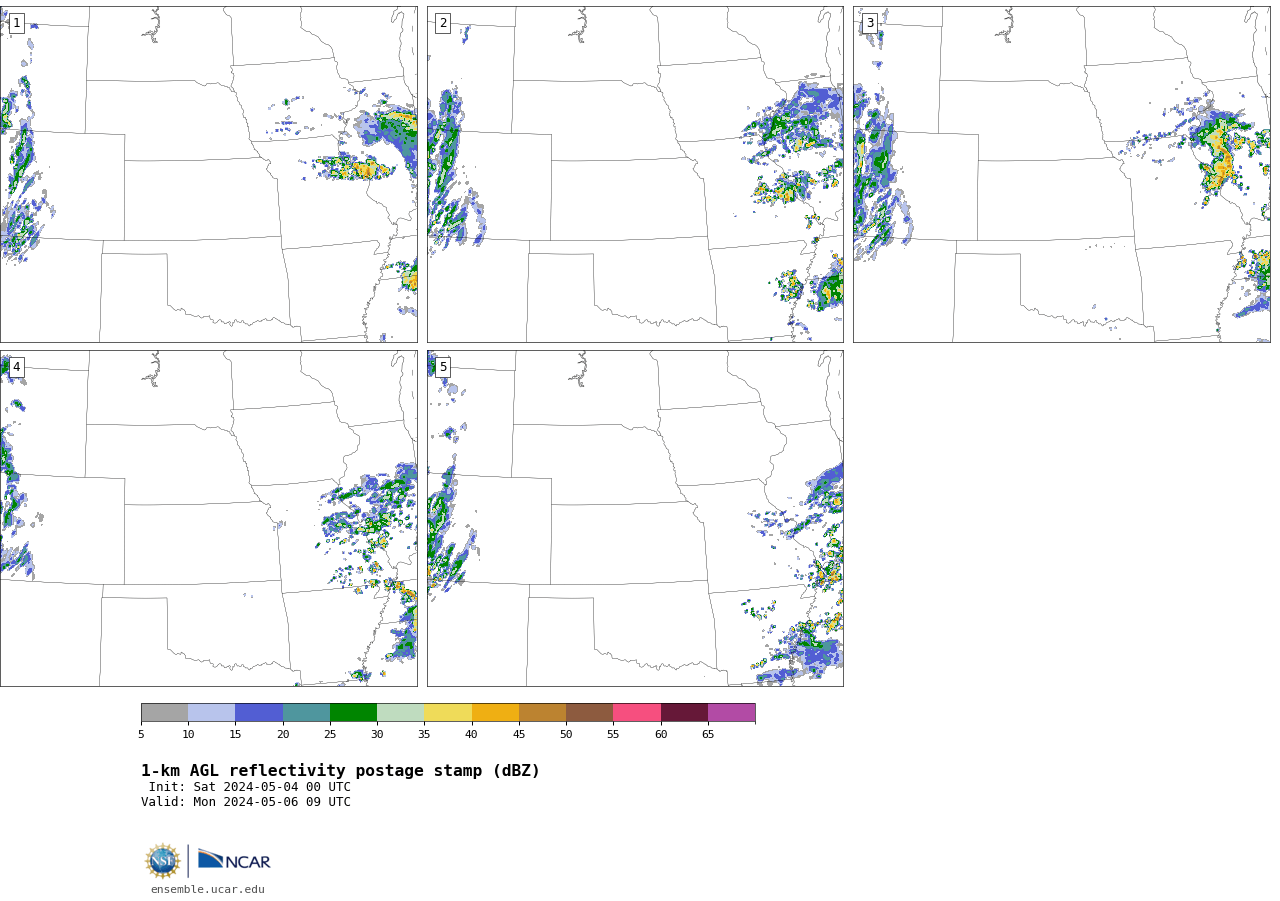Click the orange 40-45 dBZ swatch
The height and width of the screenshot is (901, 1280).
tap(495, 713)
